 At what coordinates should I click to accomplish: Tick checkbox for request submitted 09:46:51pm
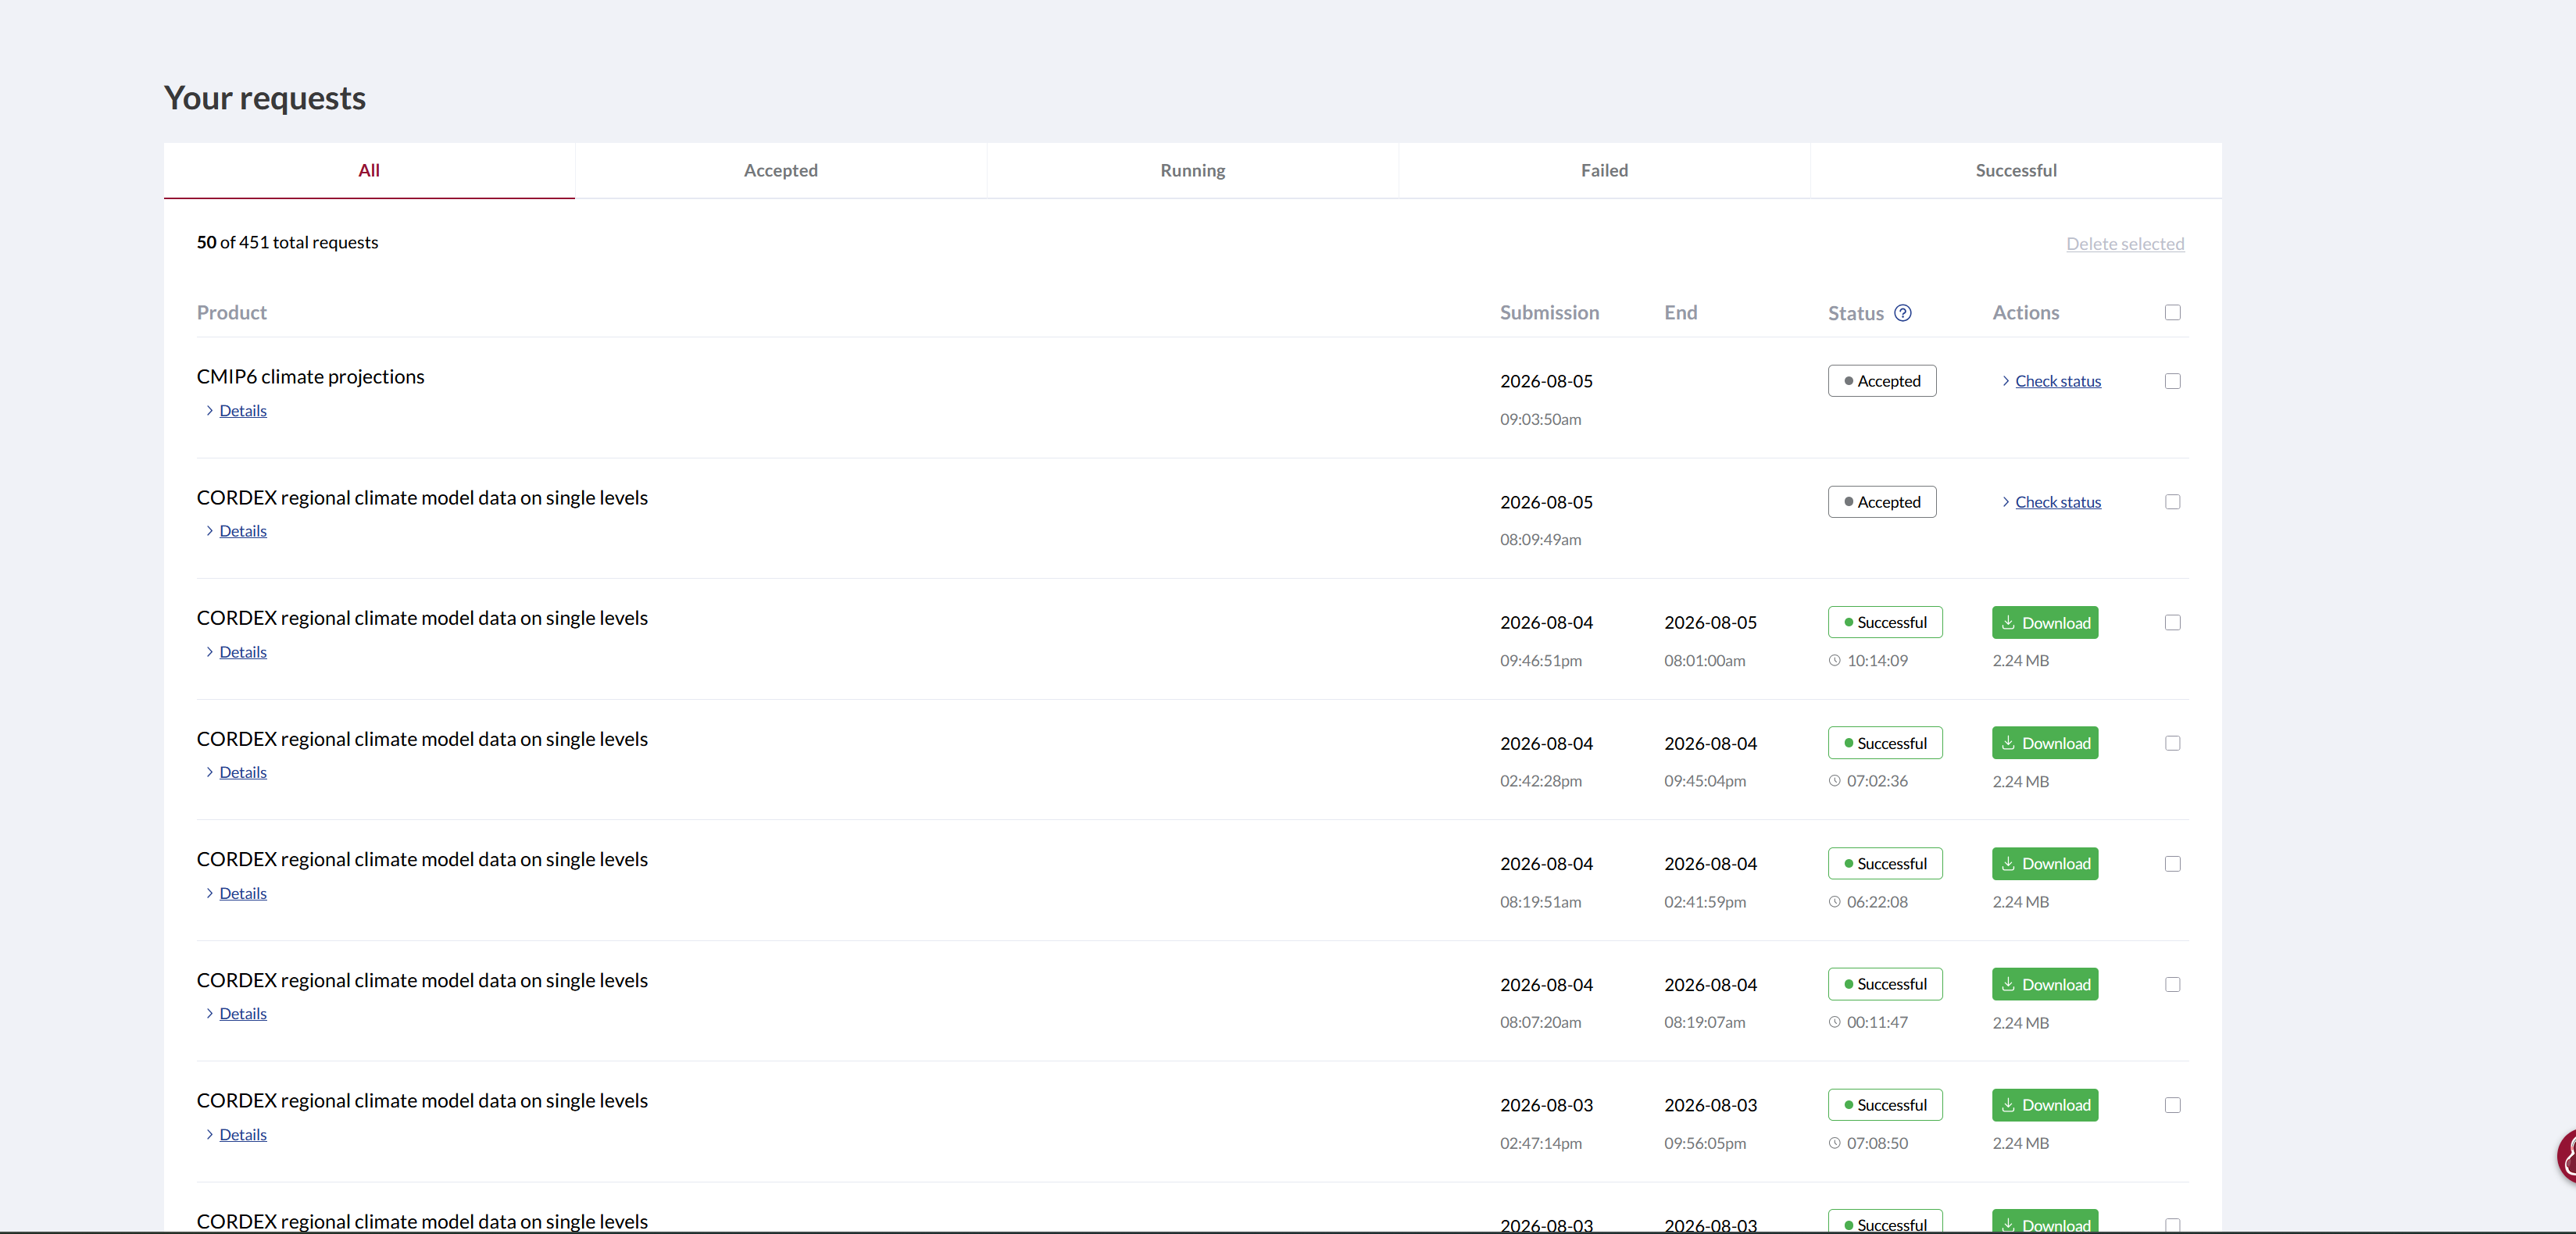[2173, 622]
